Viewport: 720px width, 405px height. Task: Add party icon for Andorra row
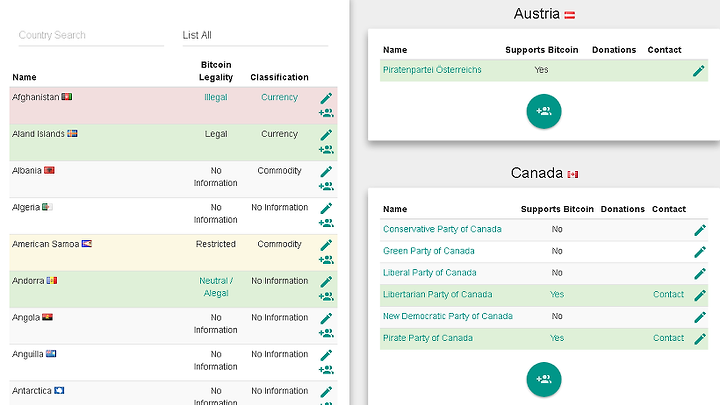coord(326,297)
